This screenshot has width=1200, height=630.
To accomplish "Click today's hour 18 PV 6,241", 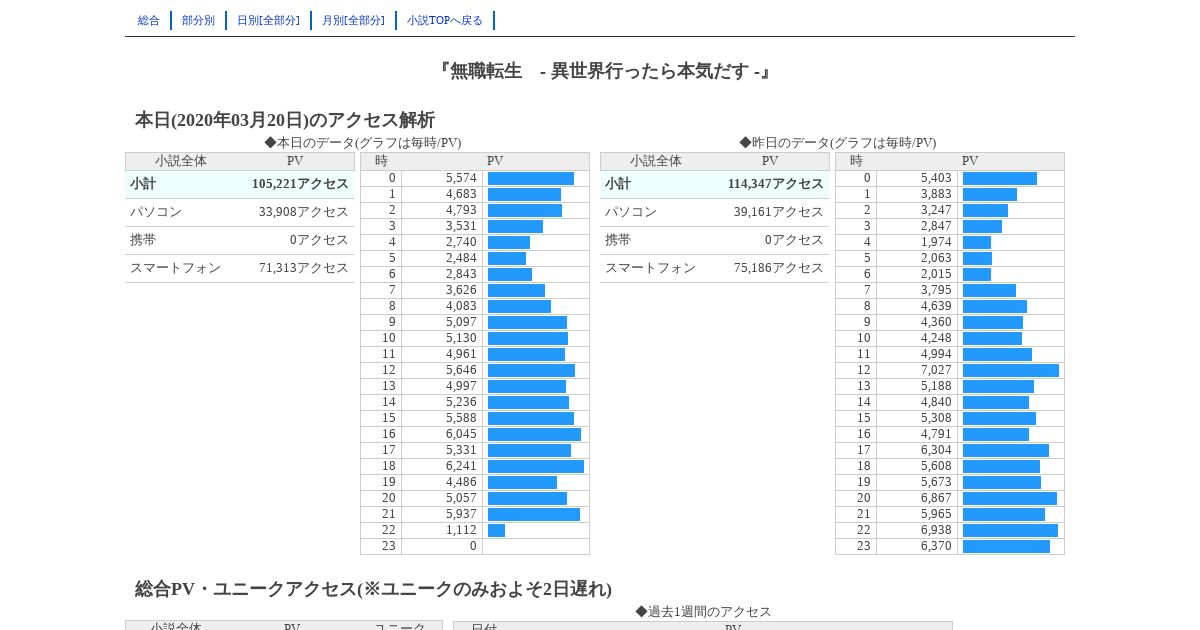I will tap(461, 466).
